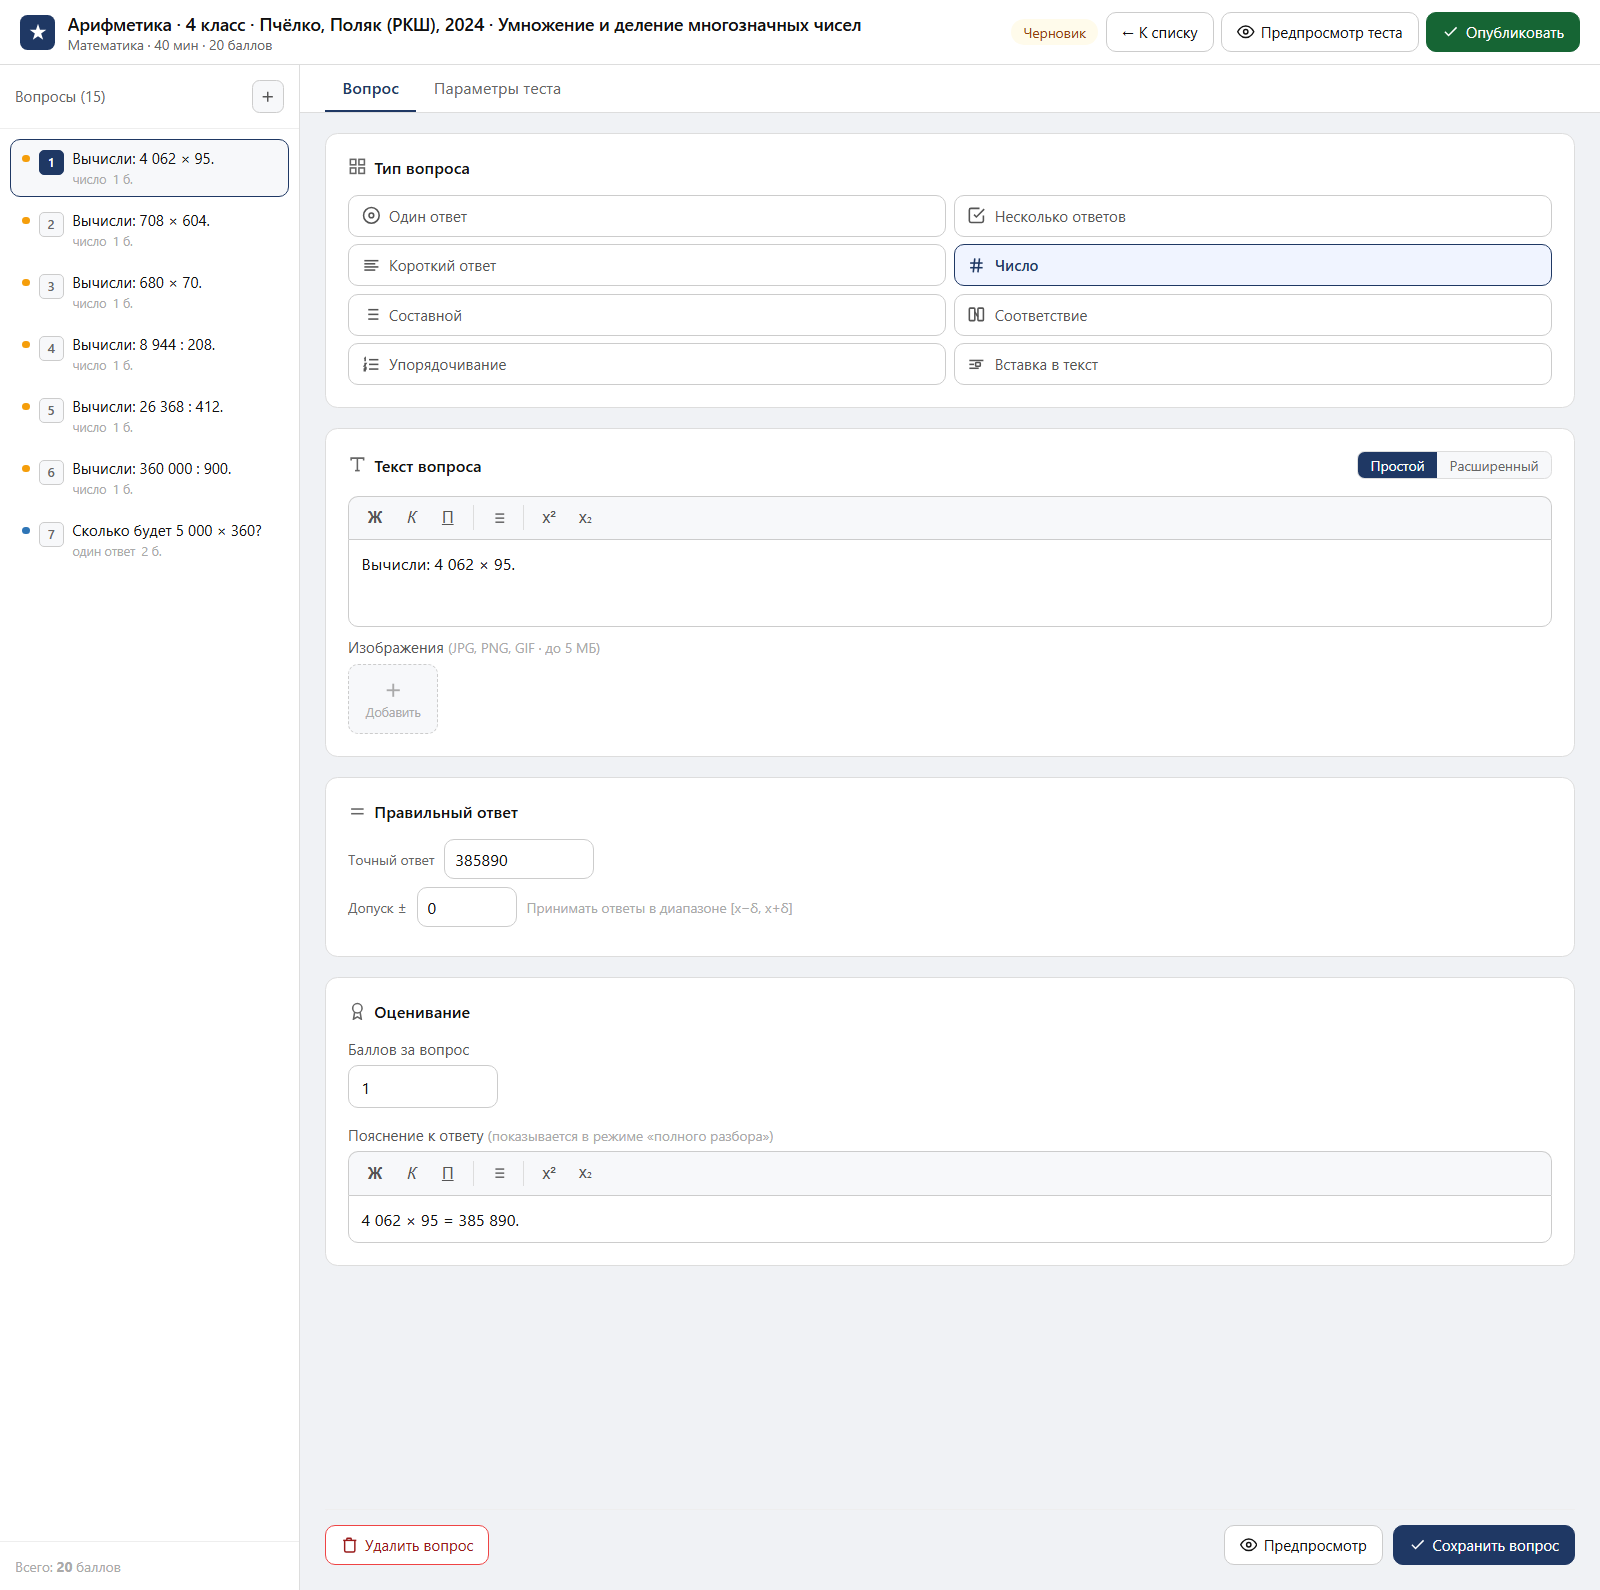Choose the Упорядочивание question type

point(647,364)
